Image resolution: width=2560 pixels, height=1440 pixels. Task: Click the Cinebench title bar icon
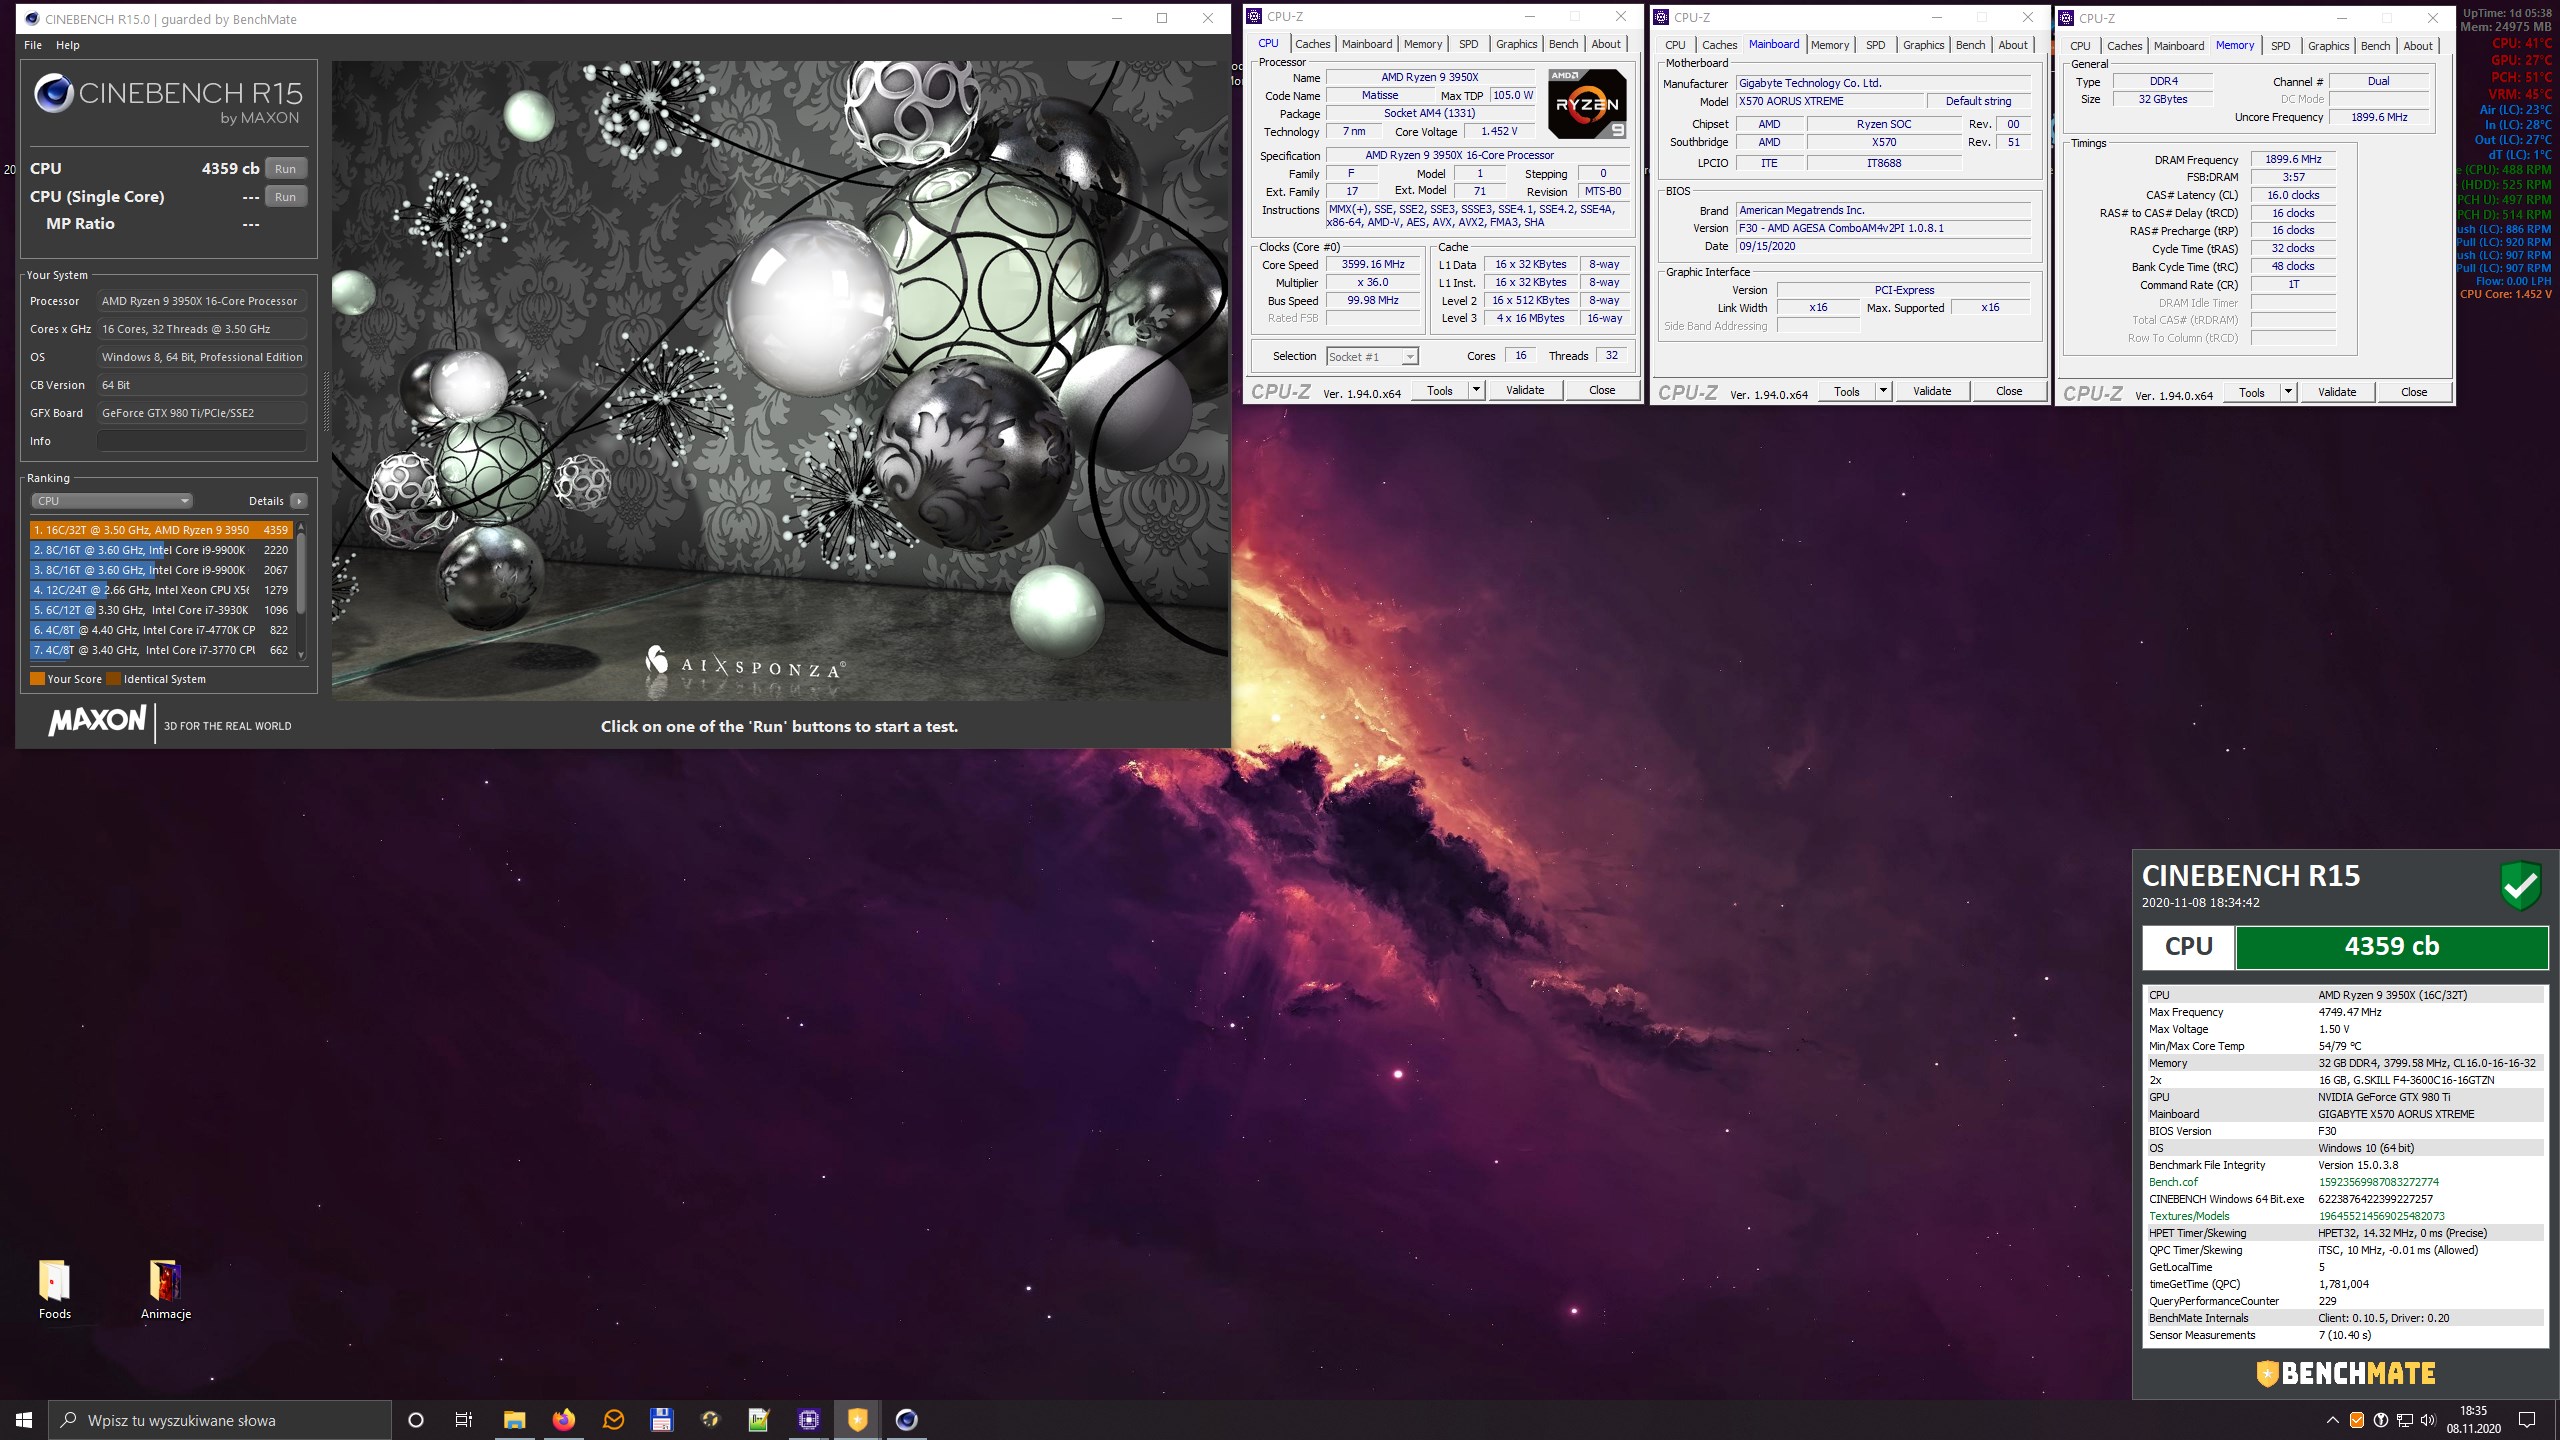click(31, 18)
